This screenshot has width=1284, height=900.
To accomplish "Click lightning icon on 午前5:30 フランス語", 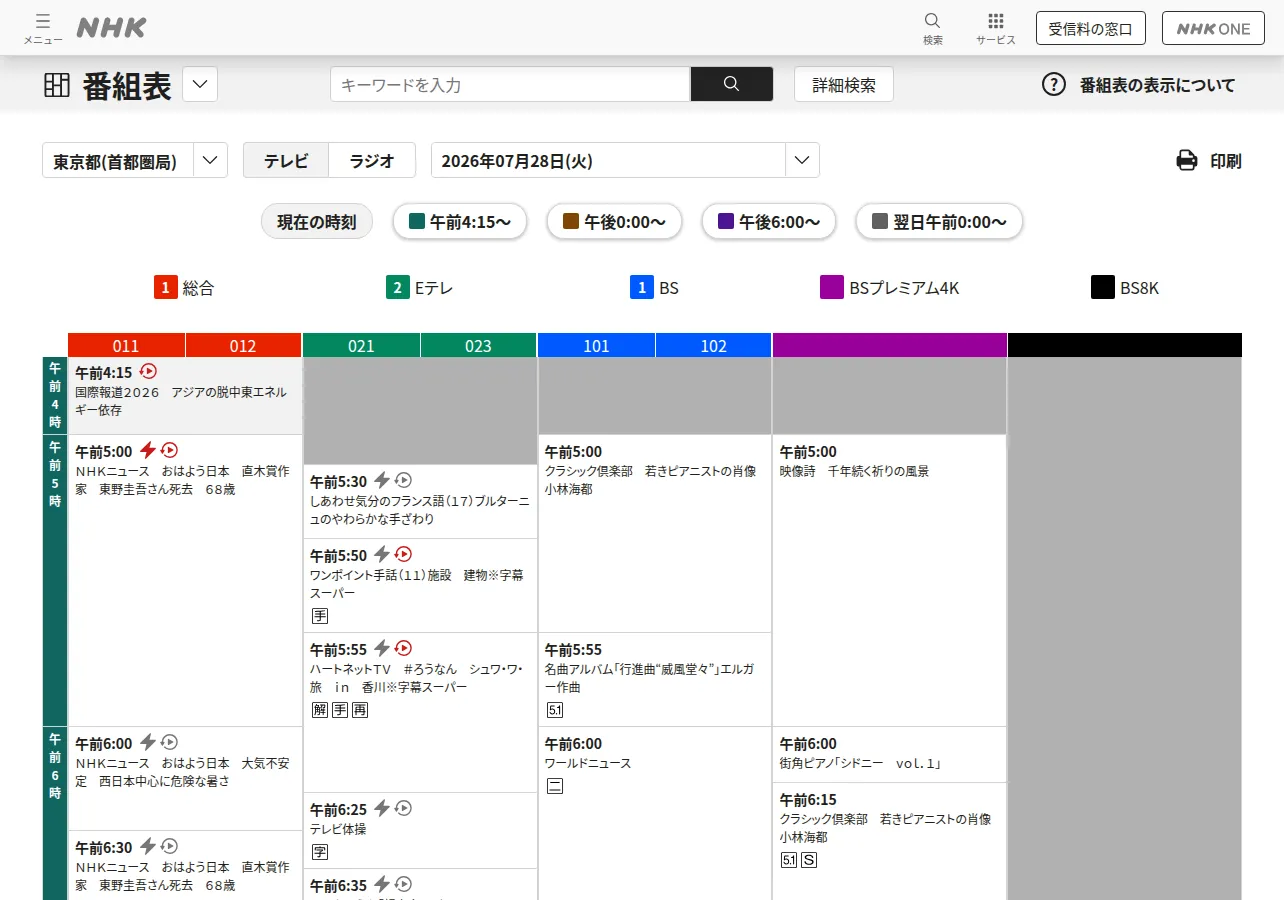I will (382, 480).
